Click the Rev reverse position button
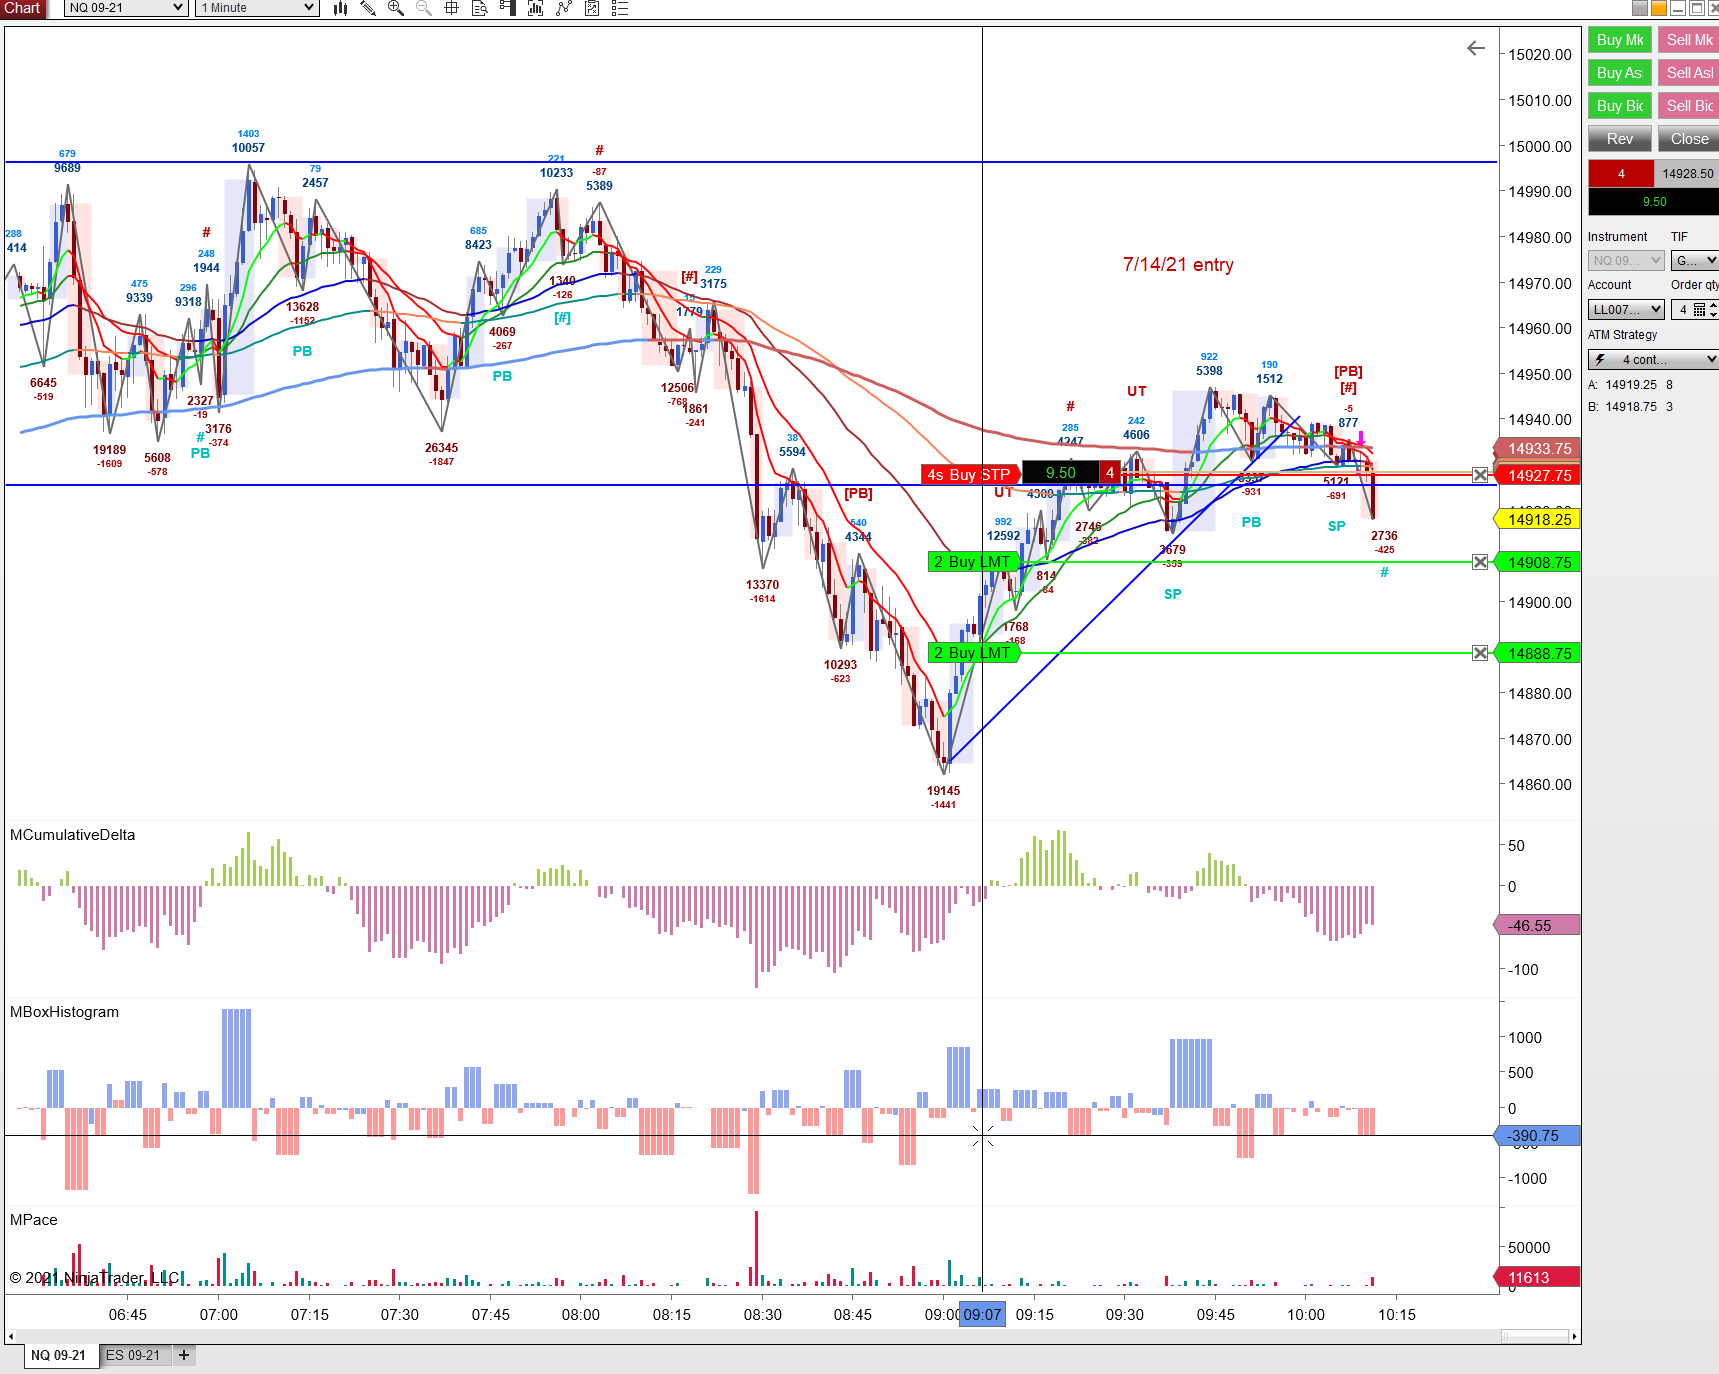 1620,139
